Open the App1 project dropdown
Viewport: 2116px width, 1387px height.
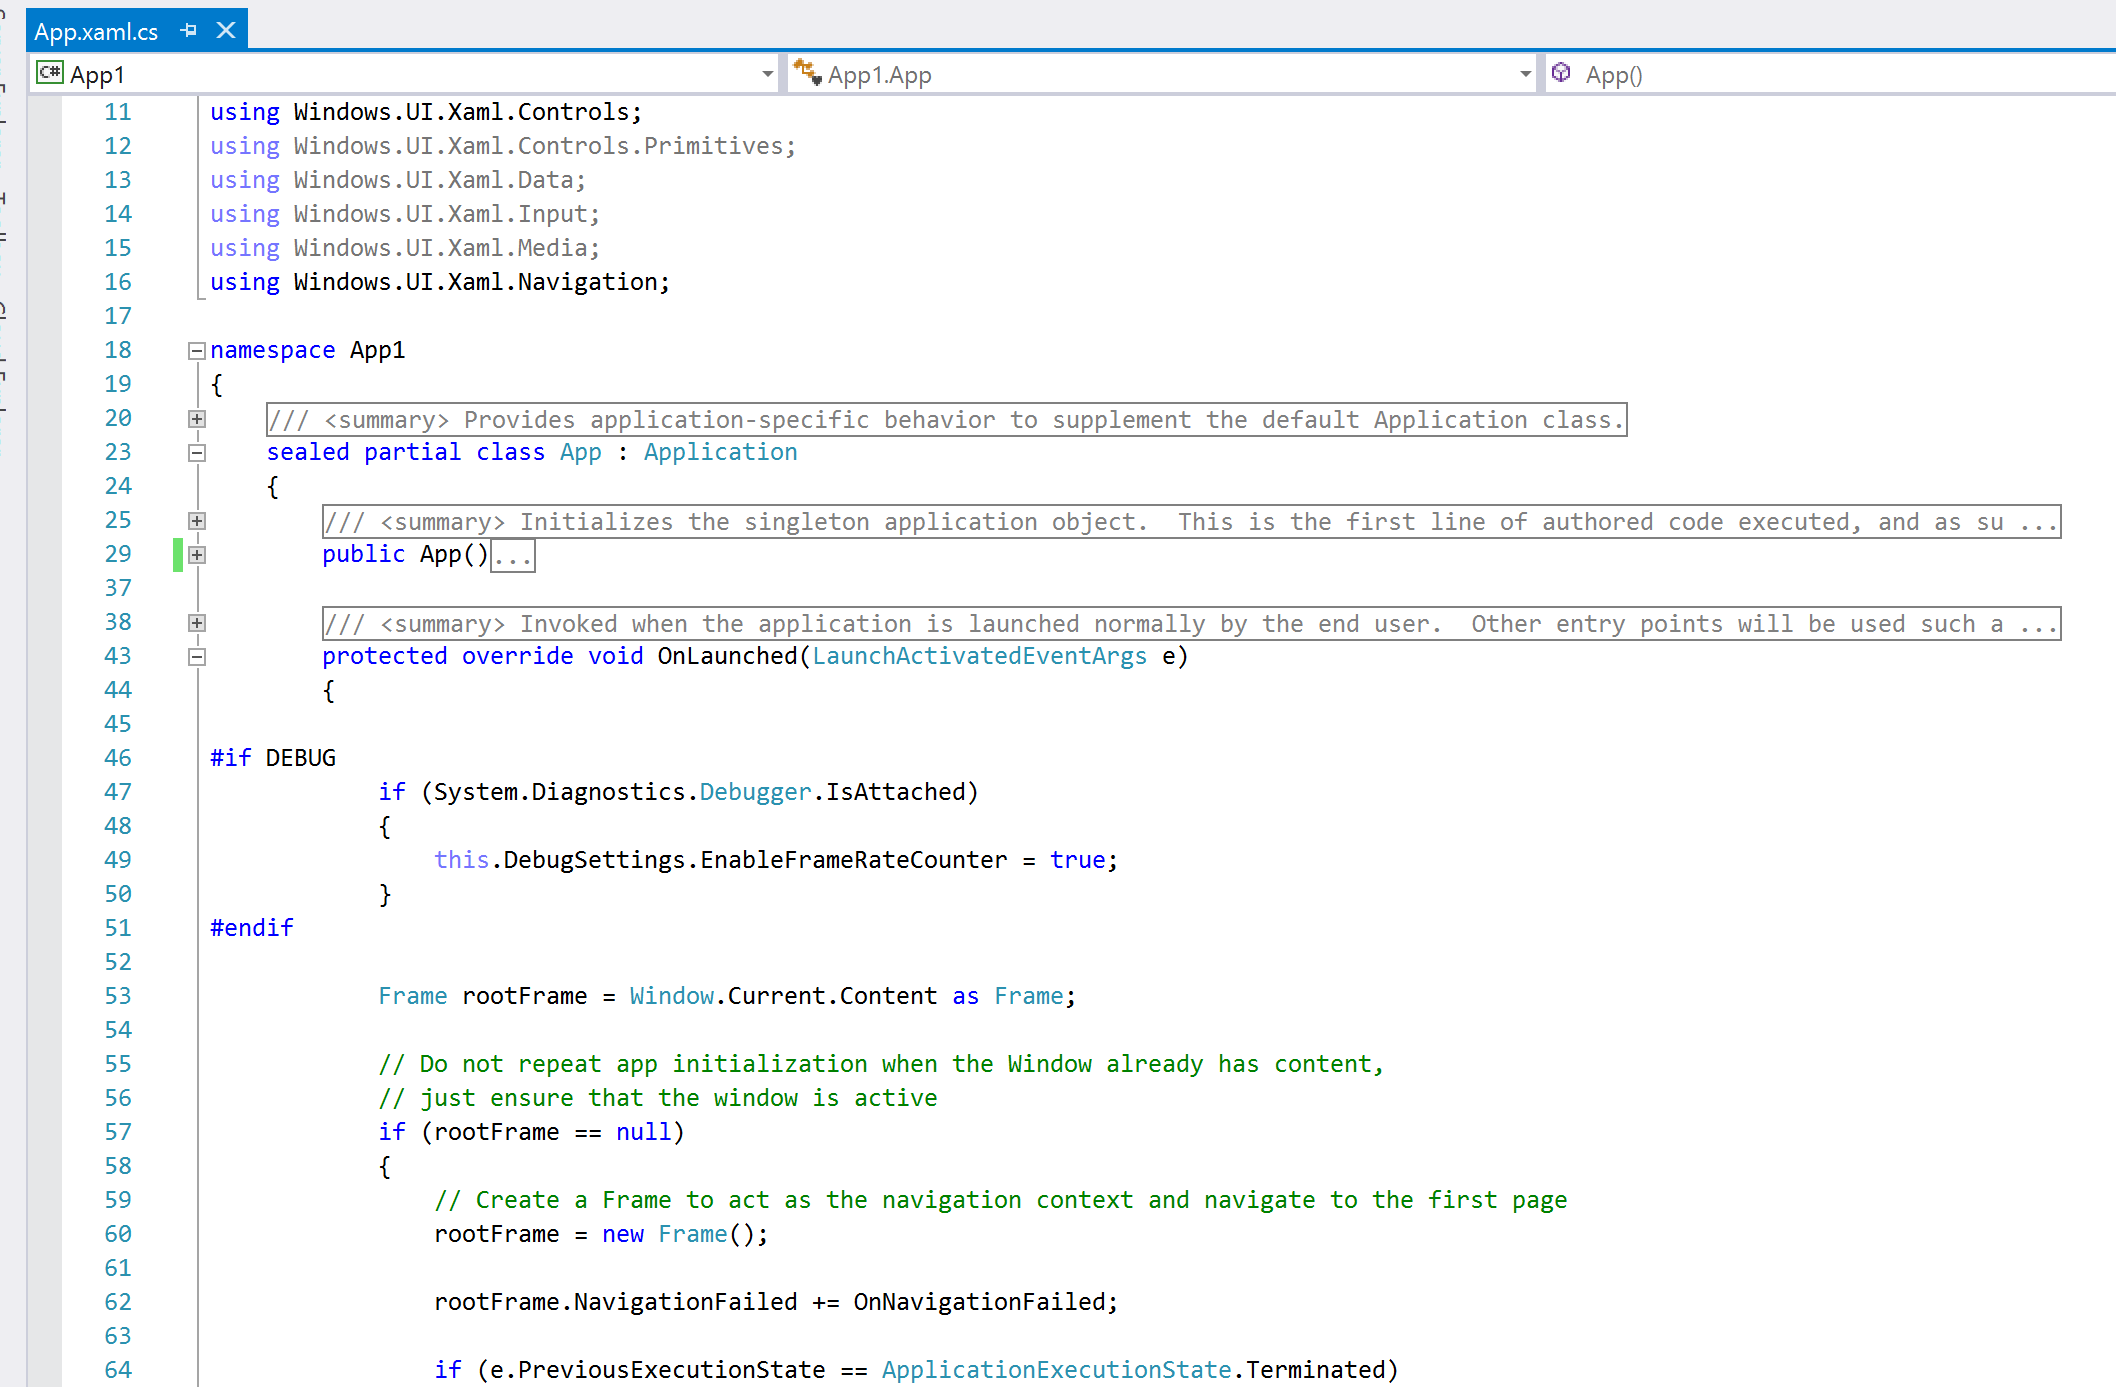coord(767,74)
